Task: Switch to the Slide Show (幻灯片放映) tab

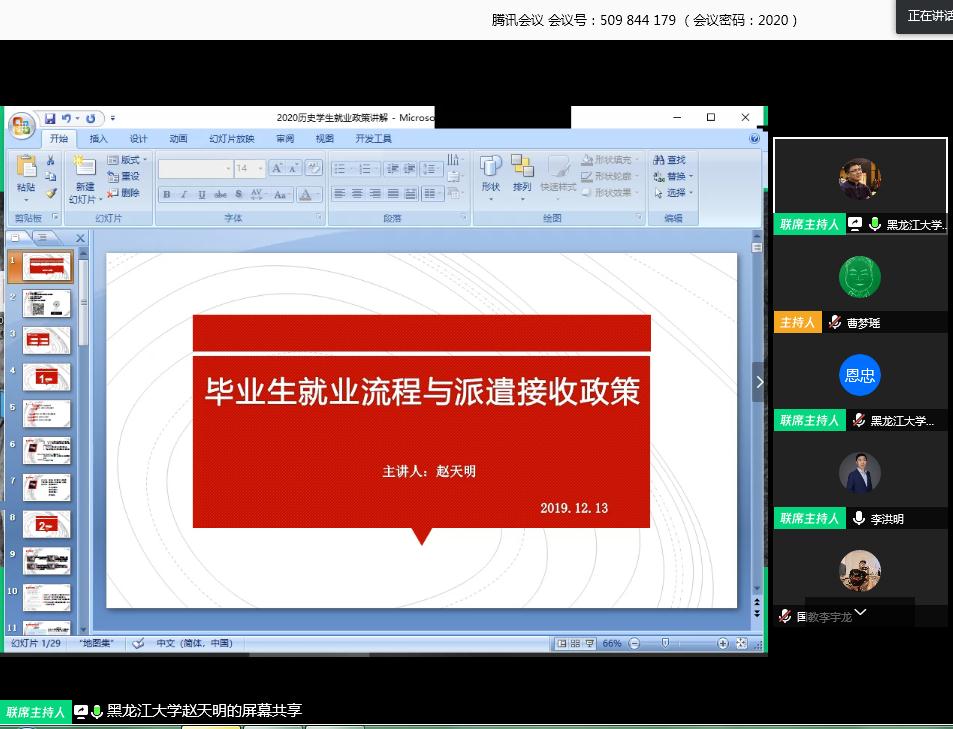Action: [x=231, y=139]
